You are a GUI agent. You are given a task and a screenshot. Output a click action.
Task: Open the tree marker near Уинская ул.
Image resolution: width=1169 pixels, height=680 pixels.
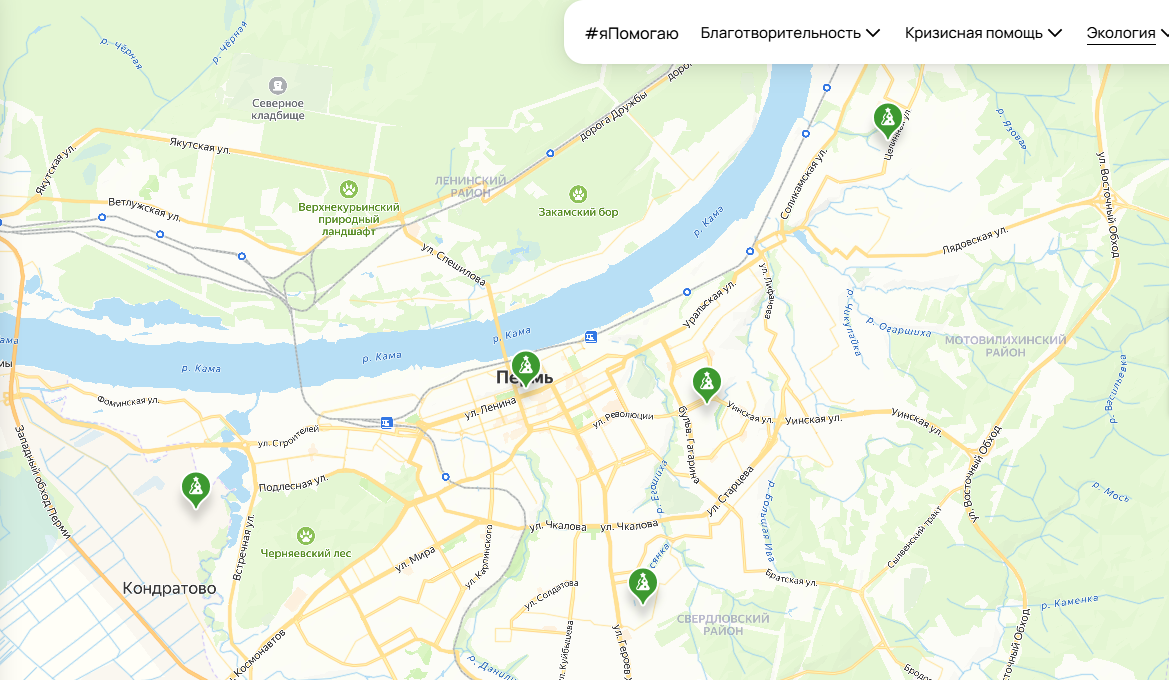coord(706,385)
